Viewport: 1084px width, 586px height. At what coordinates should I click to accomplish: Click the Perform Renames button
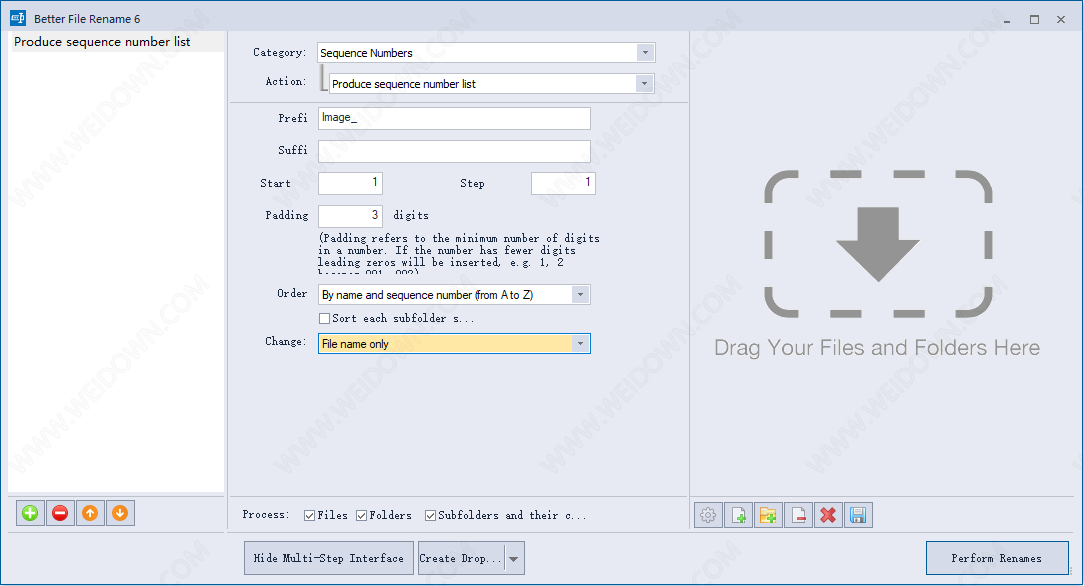click(x=996, y=558)
